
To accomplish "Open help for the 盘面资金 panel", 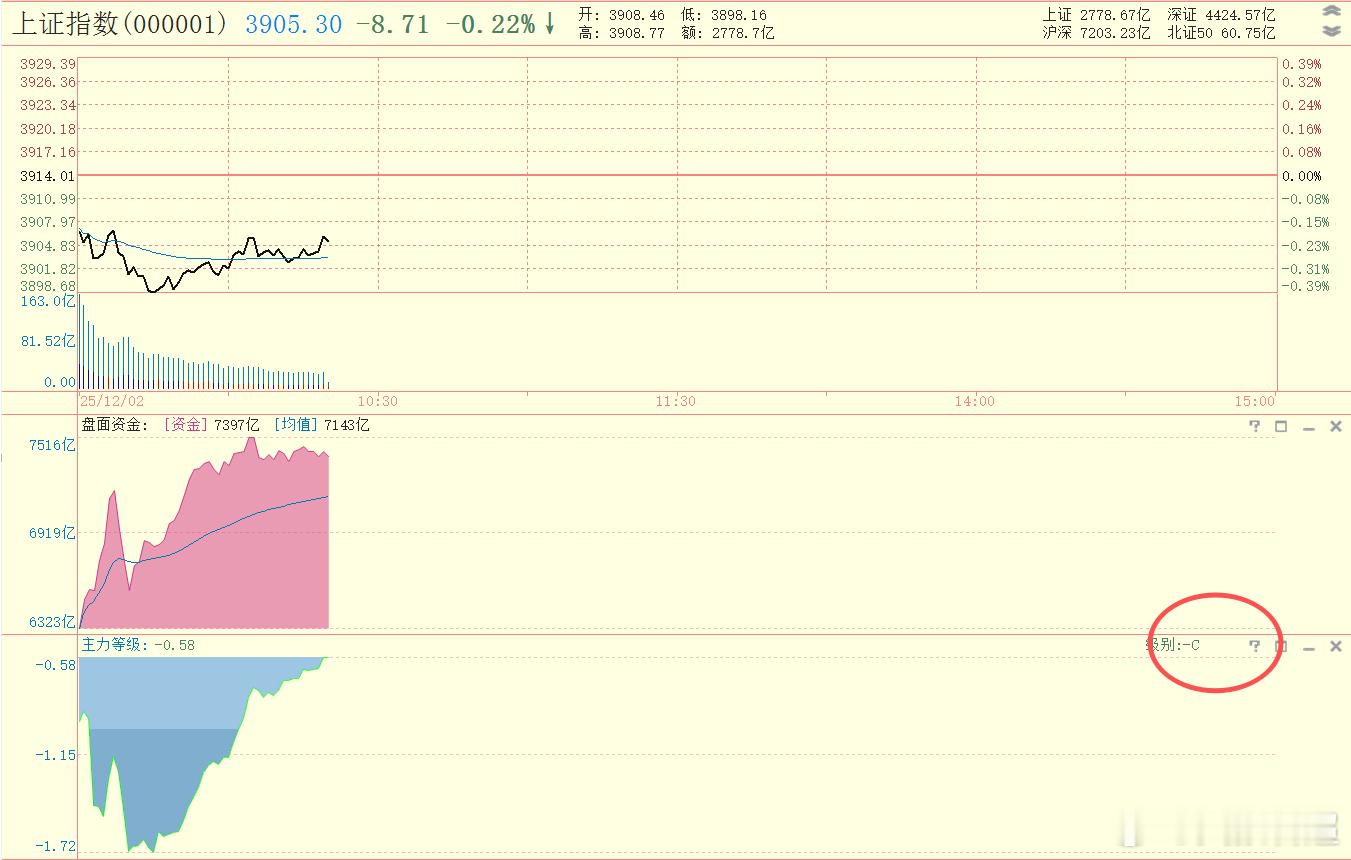I will (1255, 426).
